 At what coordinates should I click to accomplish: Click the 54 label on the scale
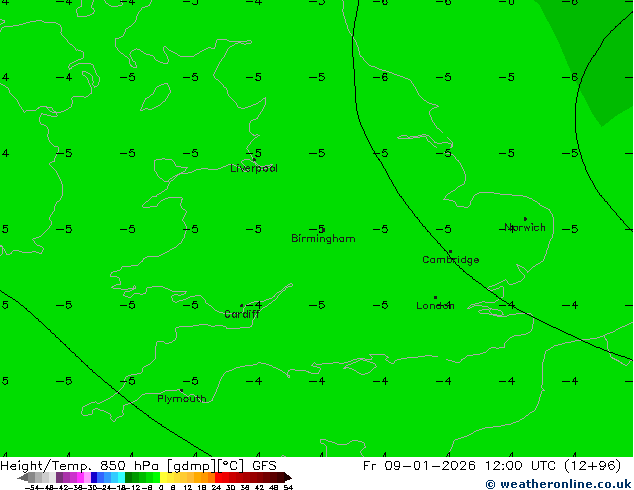pos(288,487)
